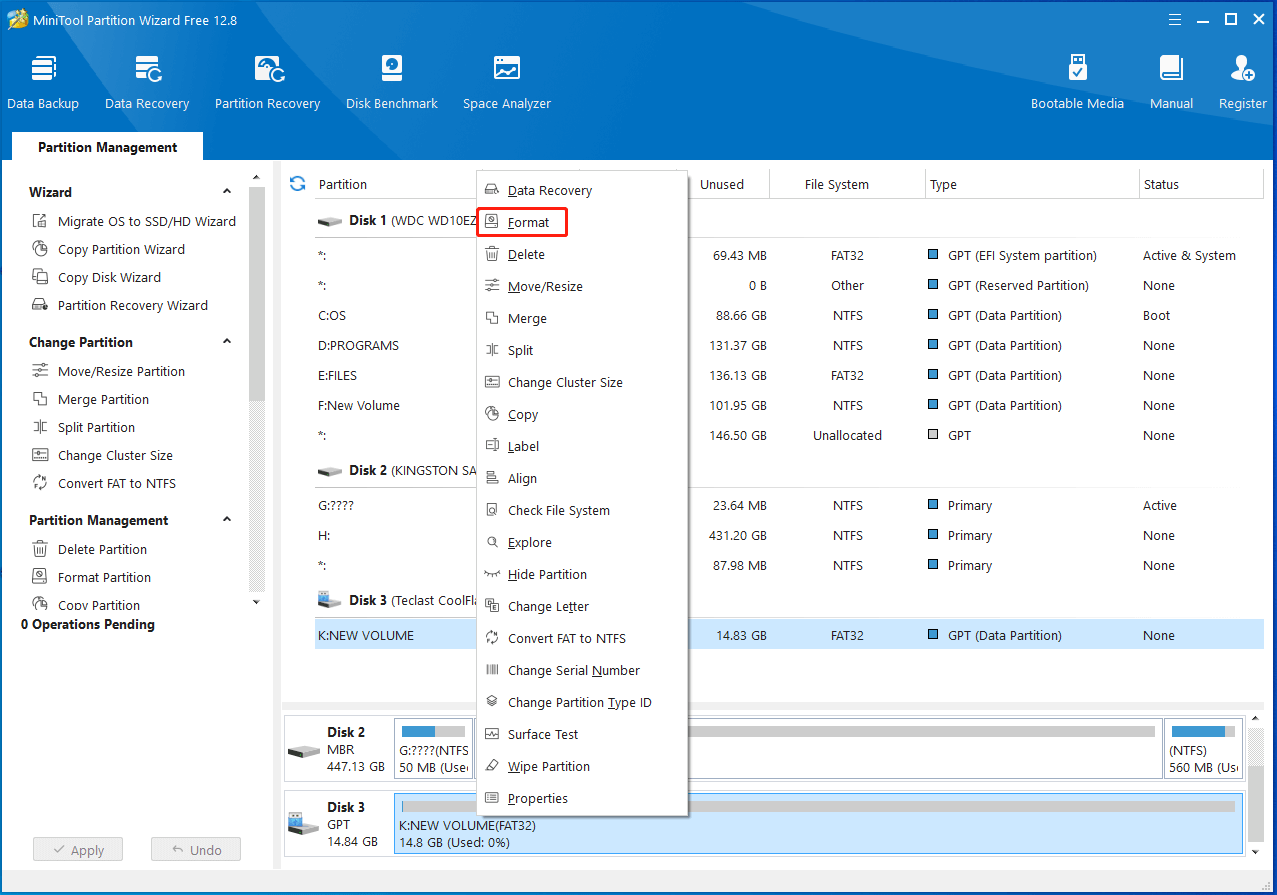The image size is (1277, 895).
Task: Select the C:OS partition row
Action: point(789,315)
